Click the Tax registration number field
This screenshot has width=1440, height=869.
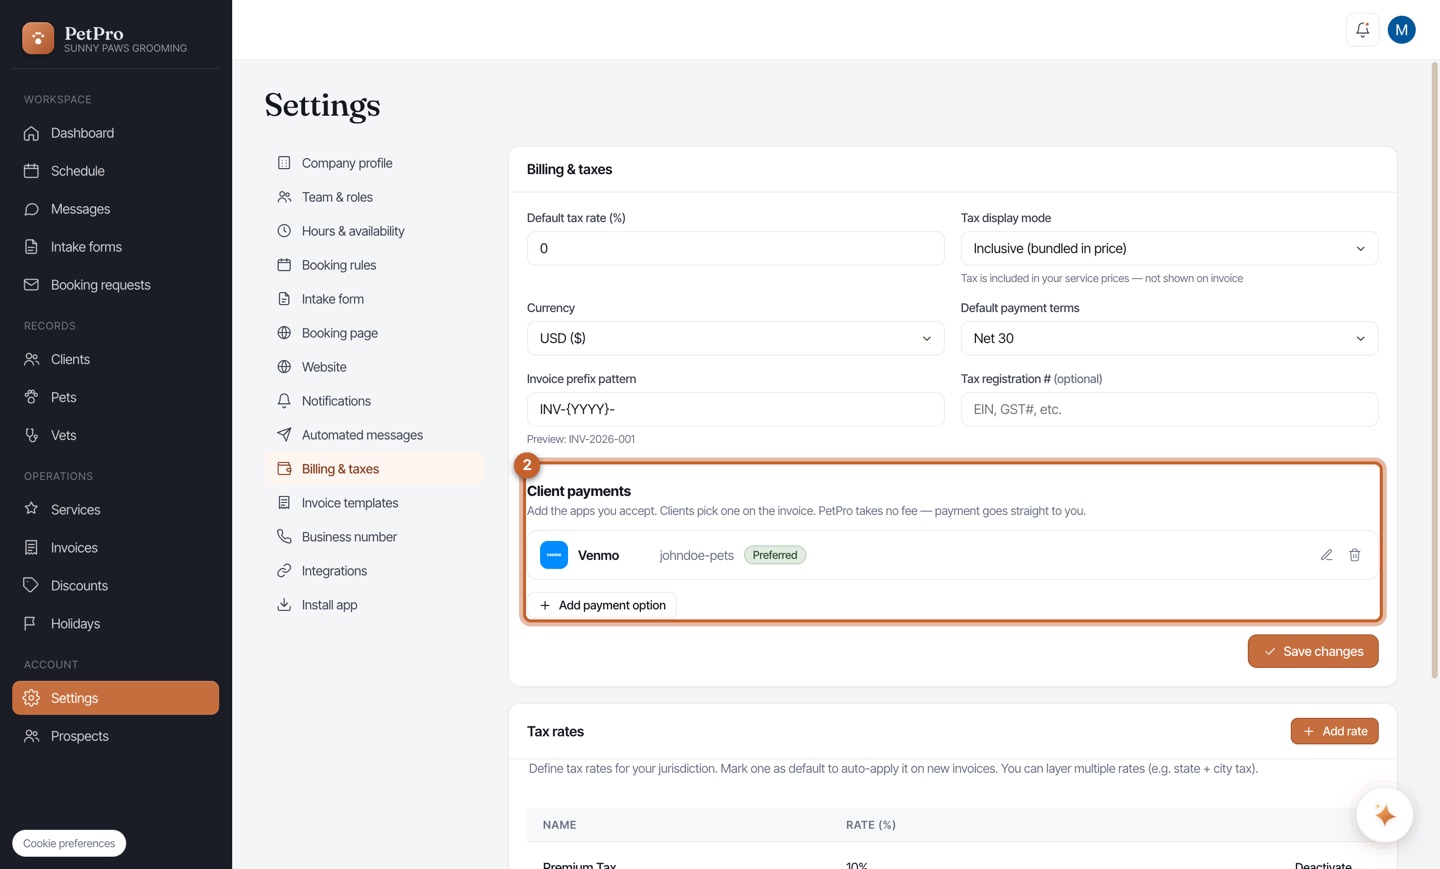[x=1169, y=409]
